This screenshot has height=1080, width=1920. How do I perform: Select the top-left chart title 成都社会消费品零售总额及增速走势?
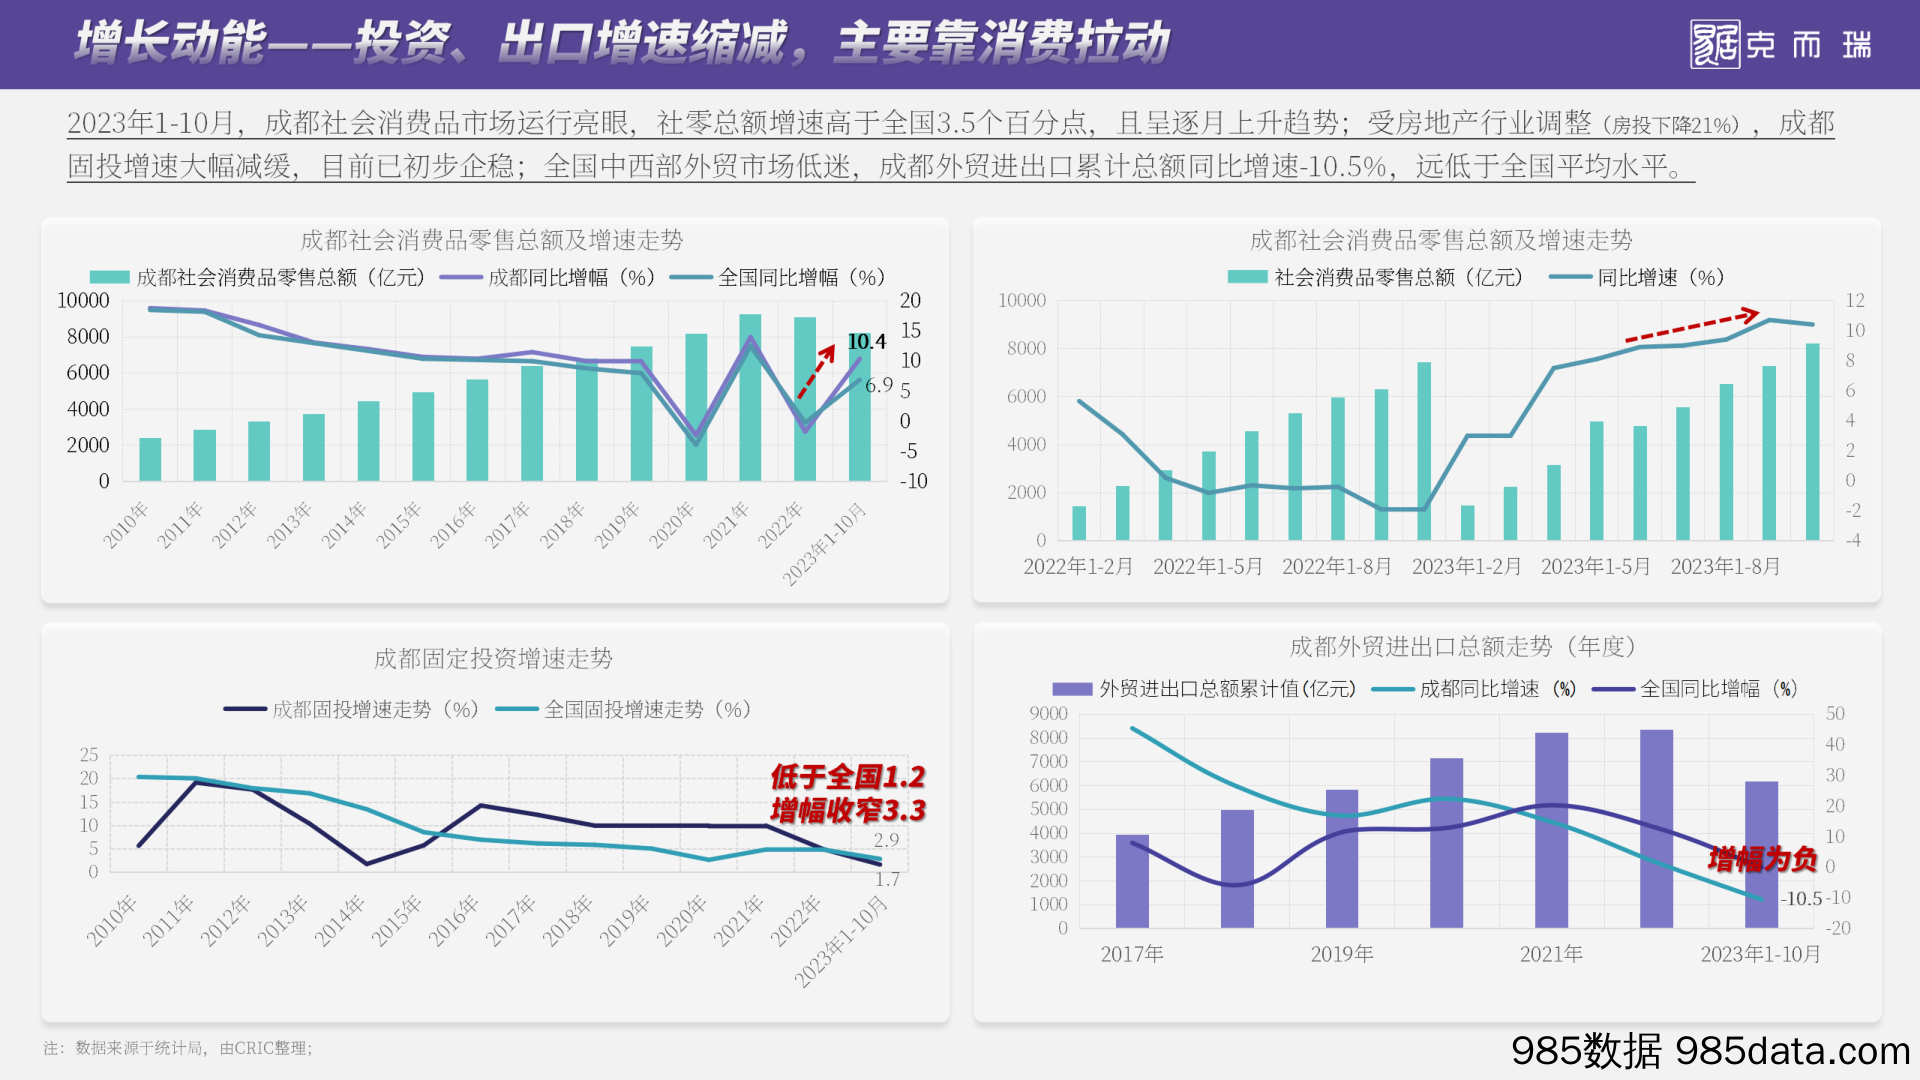[x=492, y=240]
